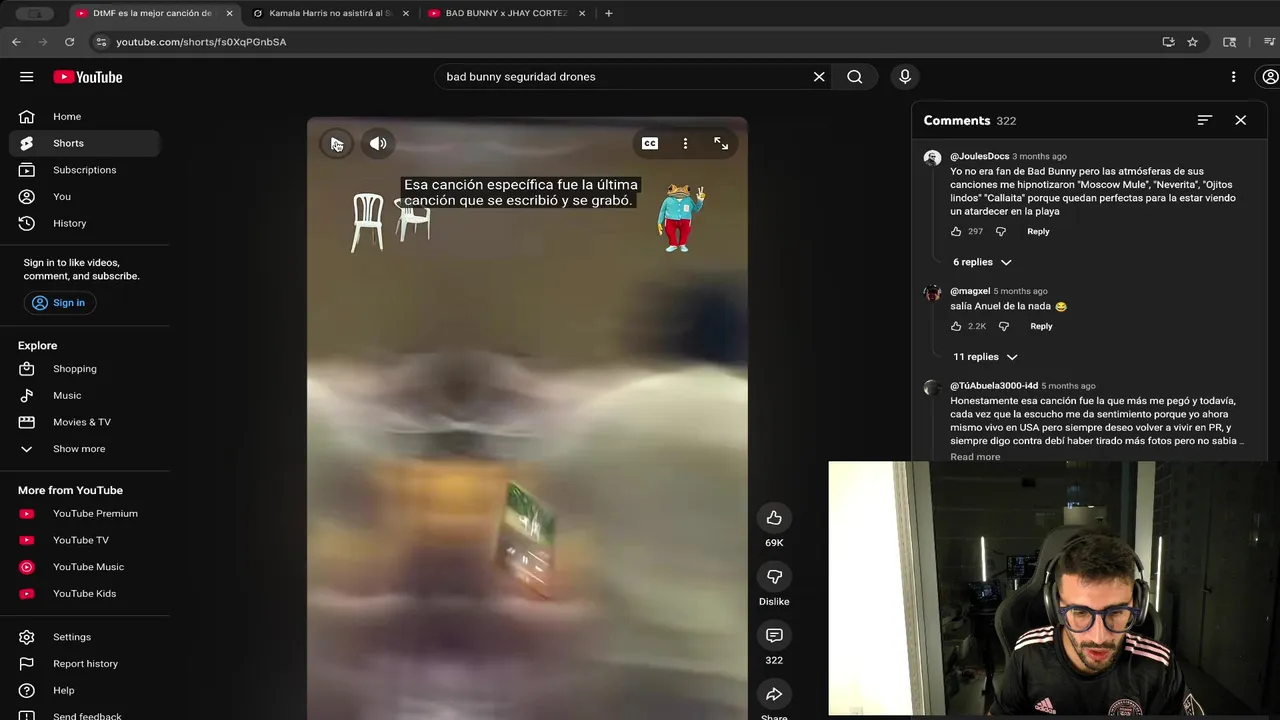Dislike the @magxel comment

coord(1004,327)
